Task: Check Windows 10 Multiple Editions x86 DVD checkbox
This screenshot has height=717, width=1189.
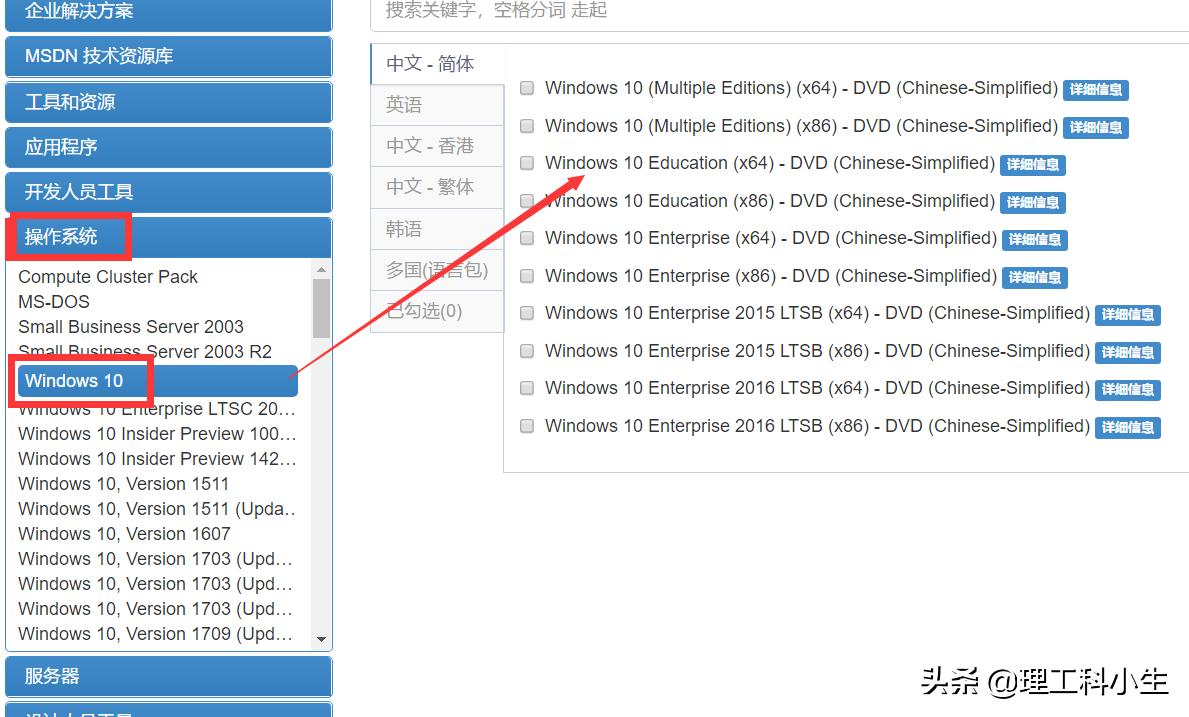Action: pyautogui.click(x=527, y=126)
